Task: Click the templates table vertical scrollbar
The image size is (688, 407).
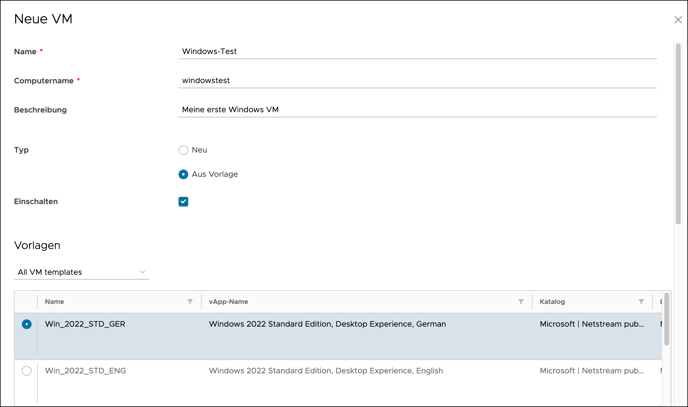Action: click(666, 319)
